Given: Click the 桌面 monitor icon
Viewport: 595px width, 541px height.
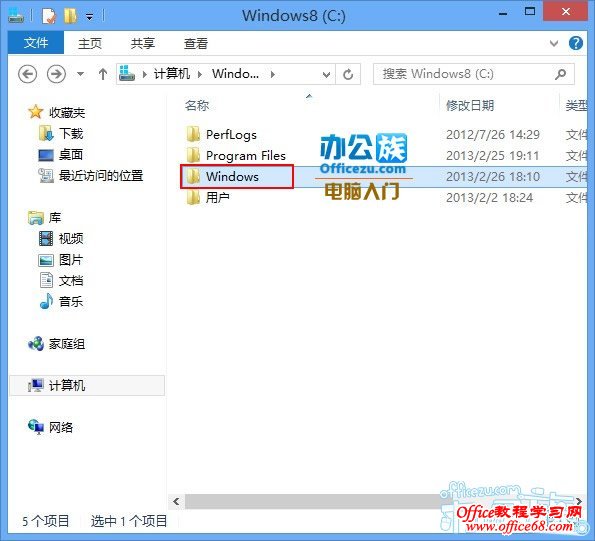Looking at the screenshot, I should [x=46, y=155].
